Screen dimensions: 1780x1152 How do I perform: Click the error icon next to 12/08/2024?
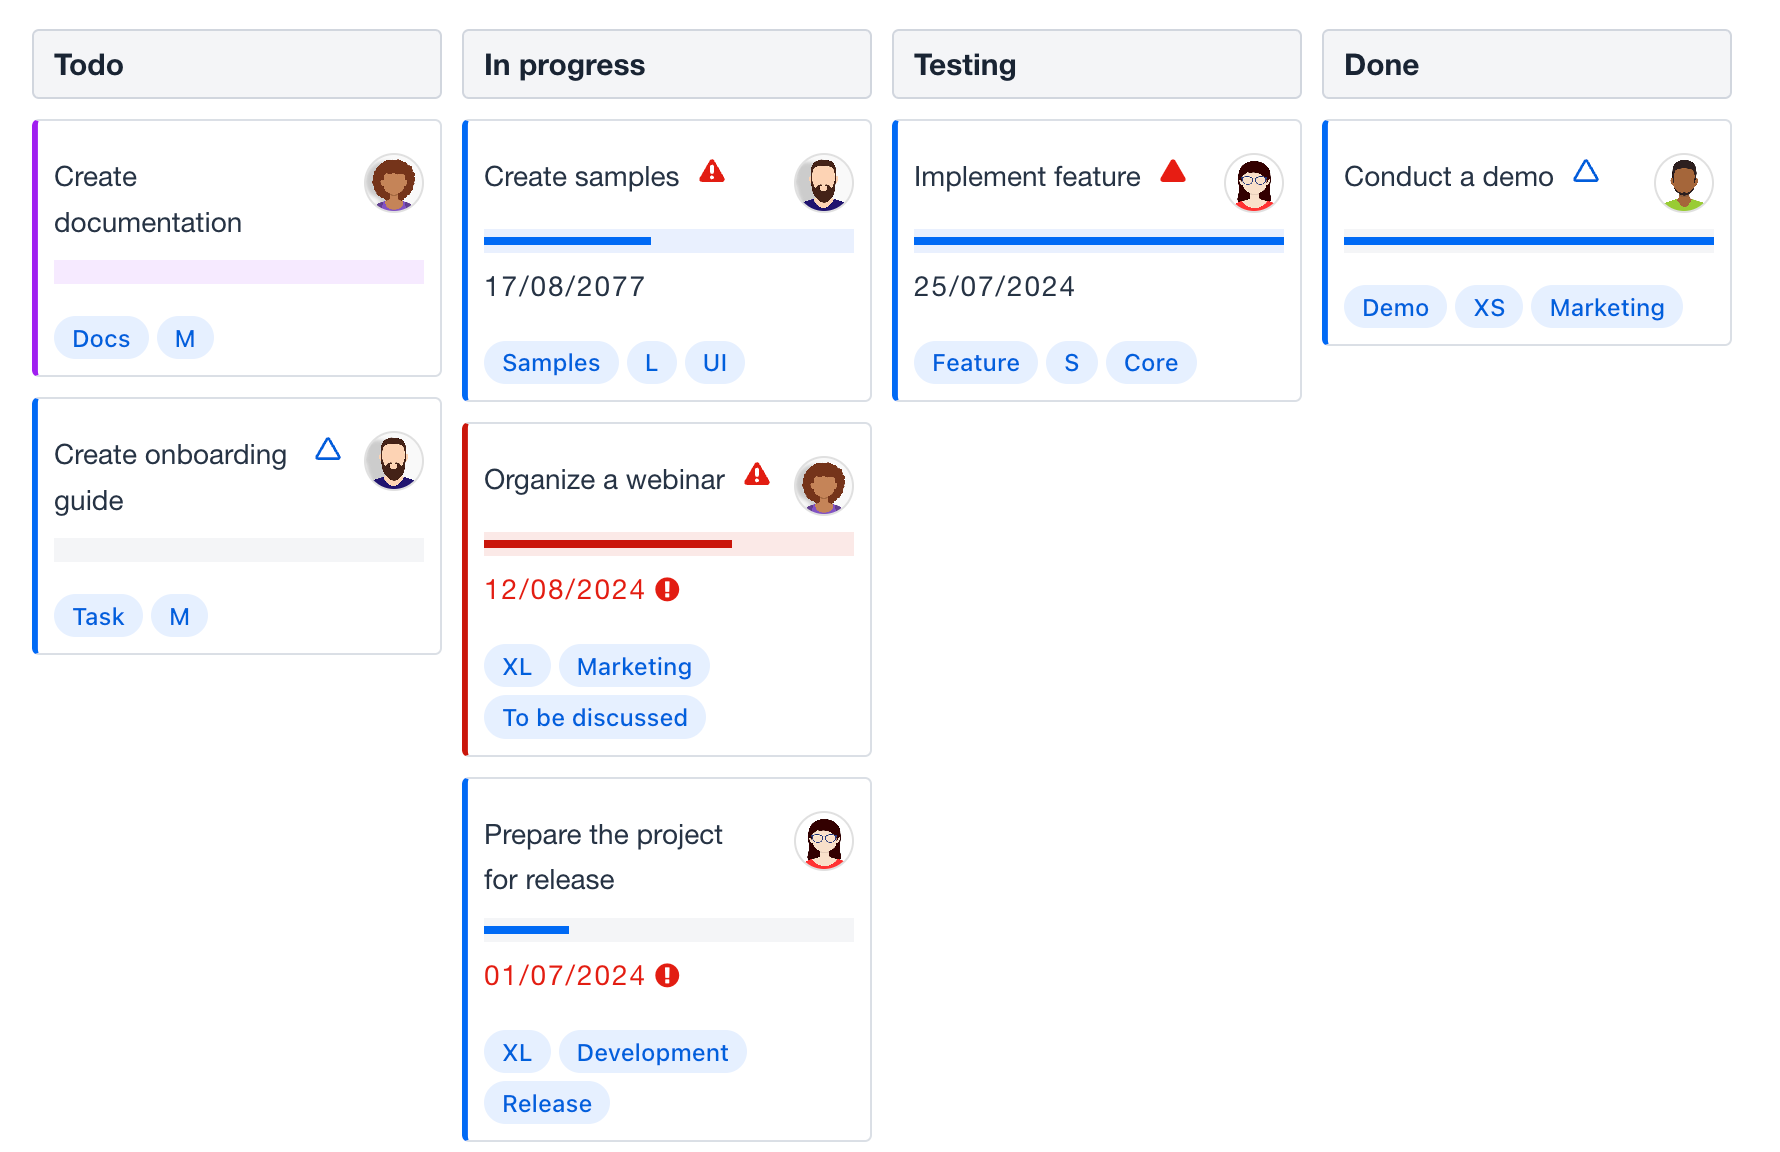tap(666, 590)
